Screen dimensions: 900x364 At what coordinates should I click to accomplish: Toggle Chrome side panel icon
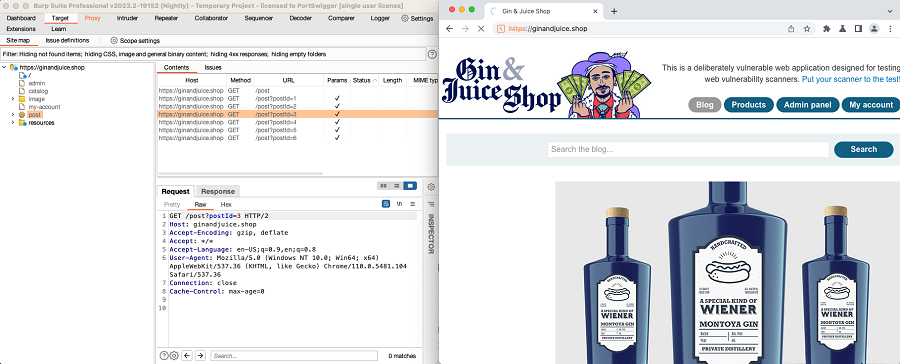point(858,29)
